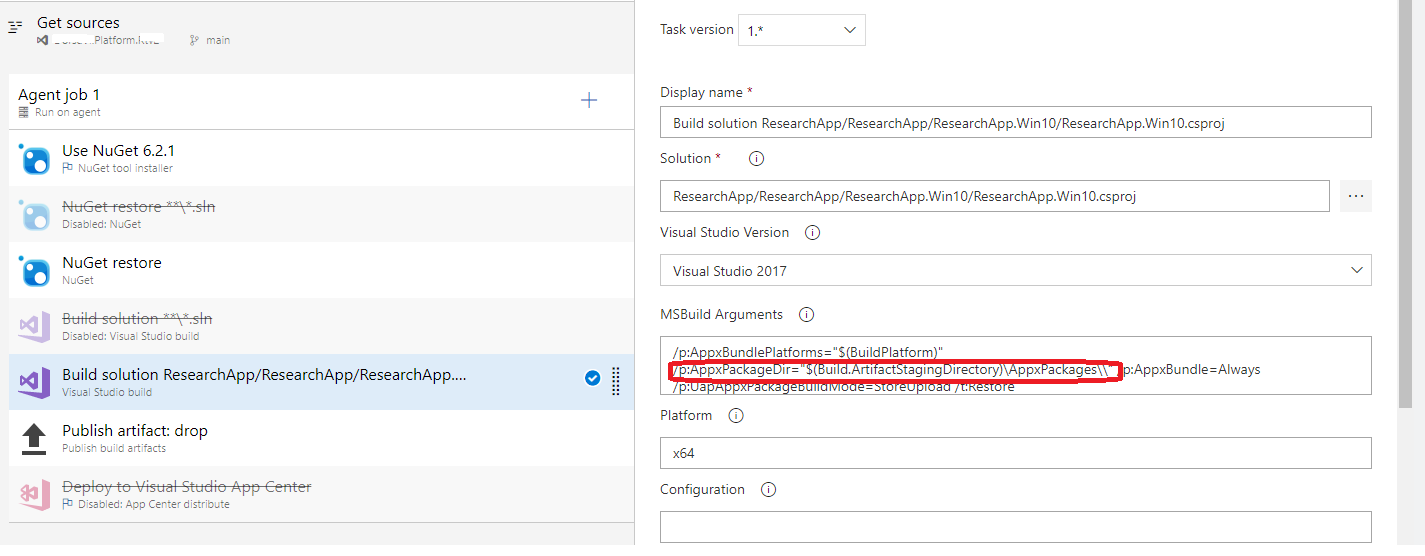Add a task to Agent job 1
1425x556 pixels.
(589, 100)
